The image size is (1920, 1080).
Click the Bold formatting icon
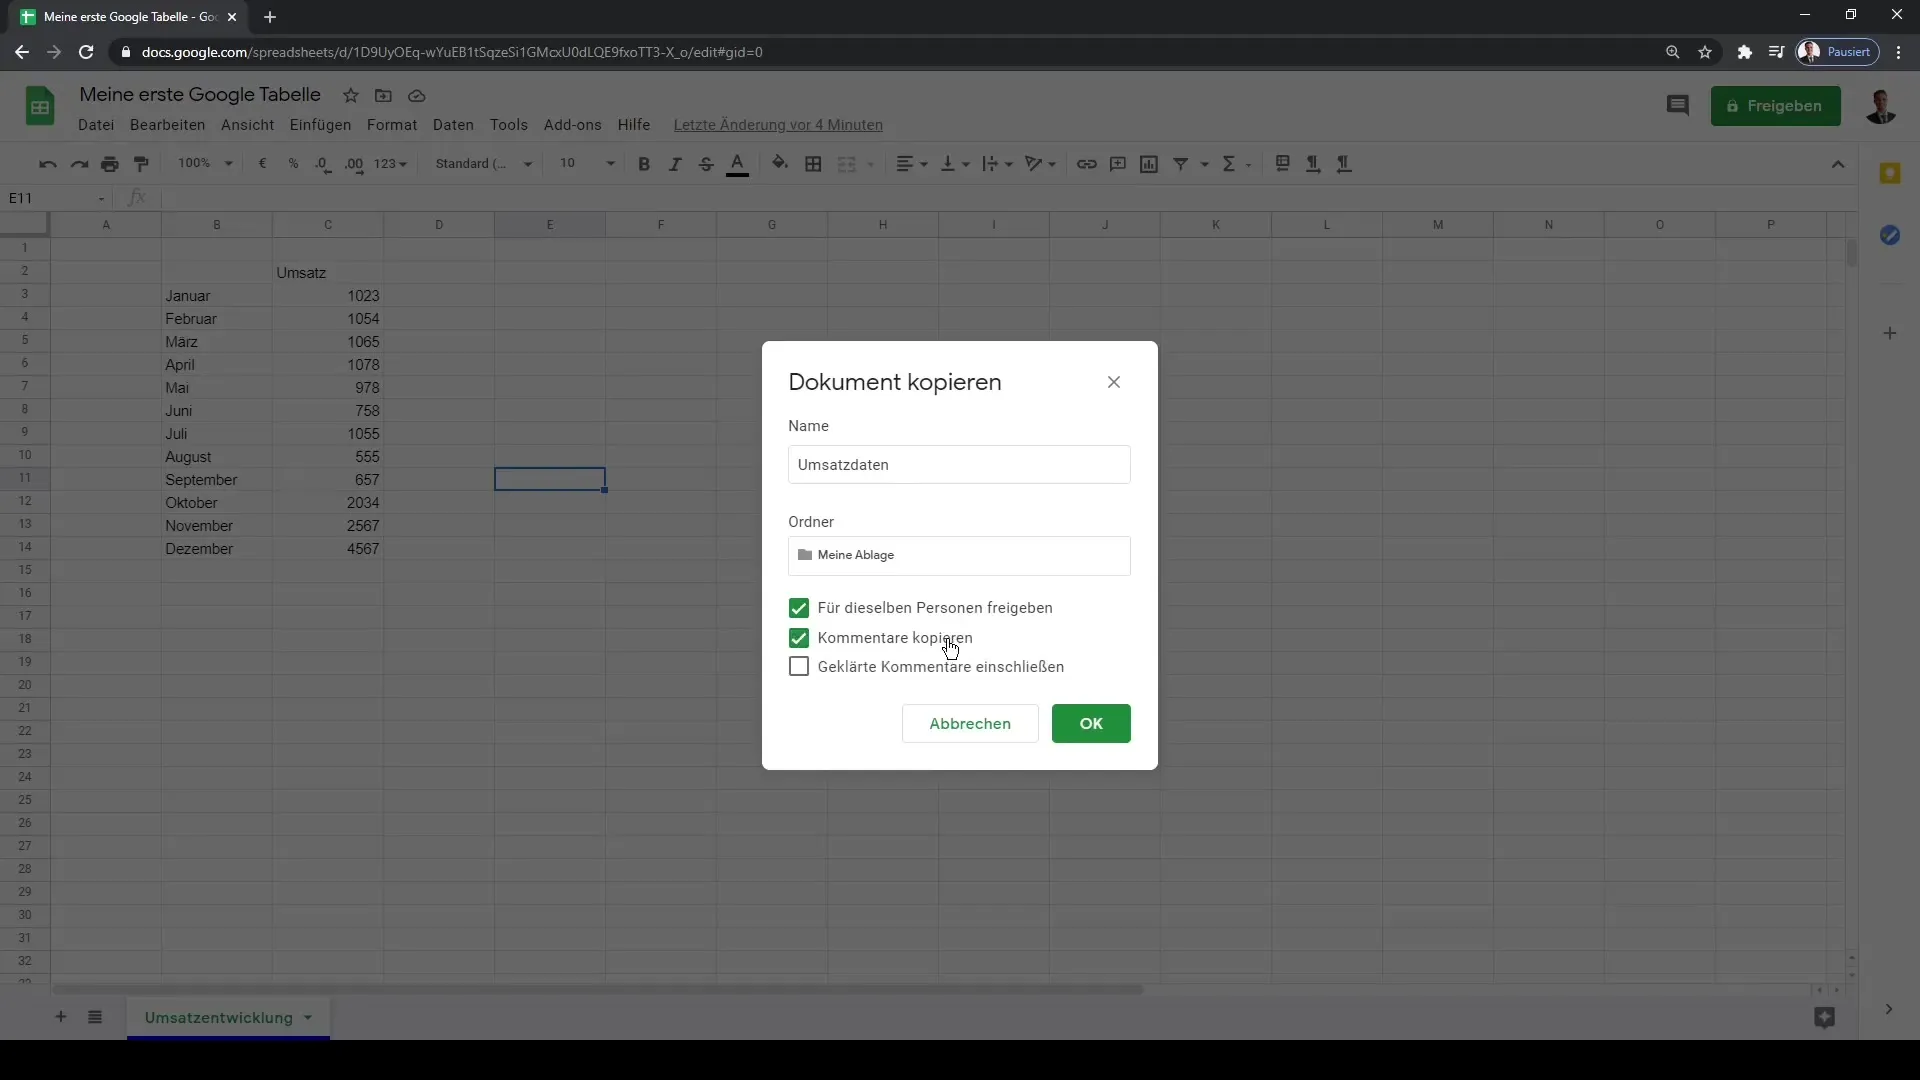coord(642,164)
